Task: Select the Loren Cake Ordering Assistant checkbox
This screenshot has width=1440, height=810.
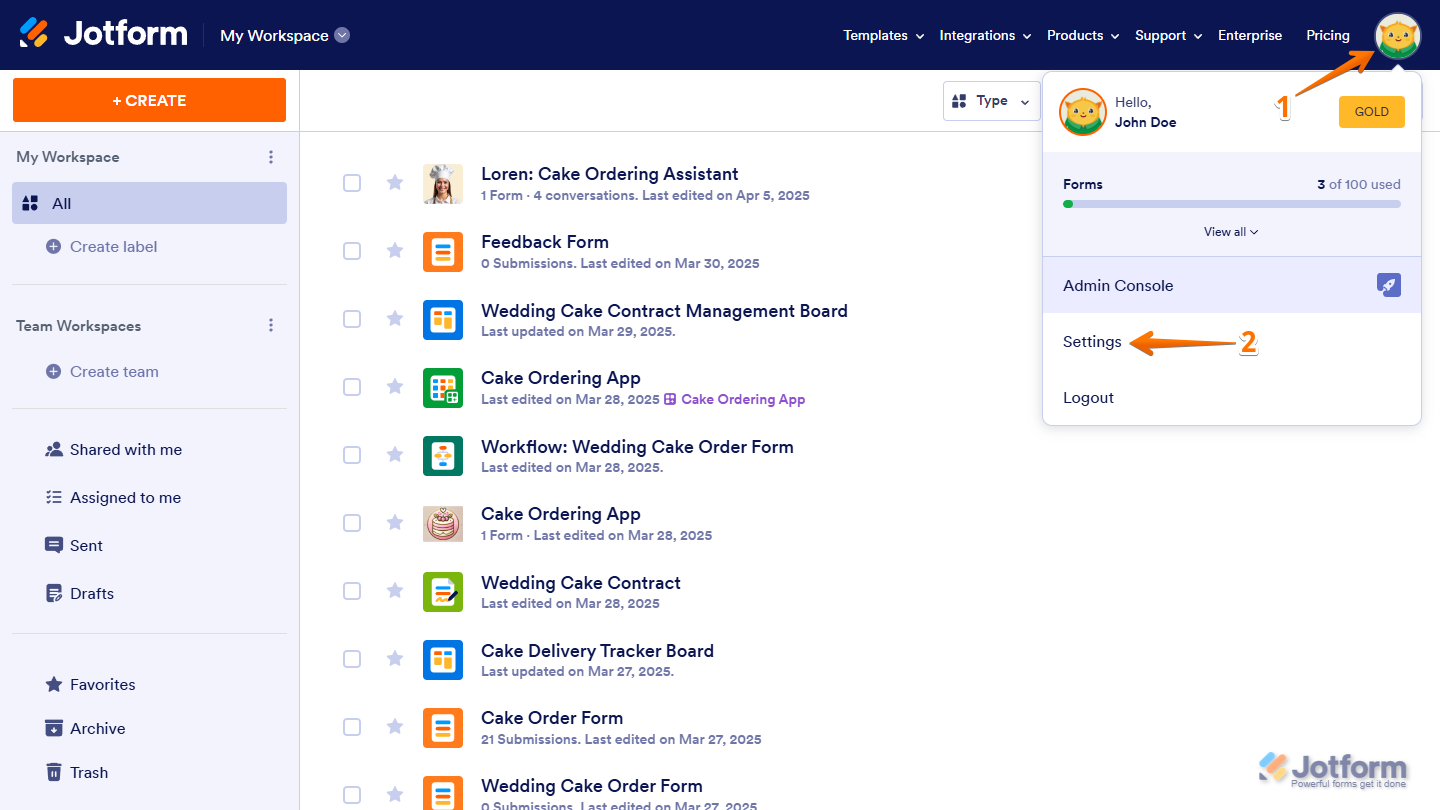Action: click(x=352, y=182)
